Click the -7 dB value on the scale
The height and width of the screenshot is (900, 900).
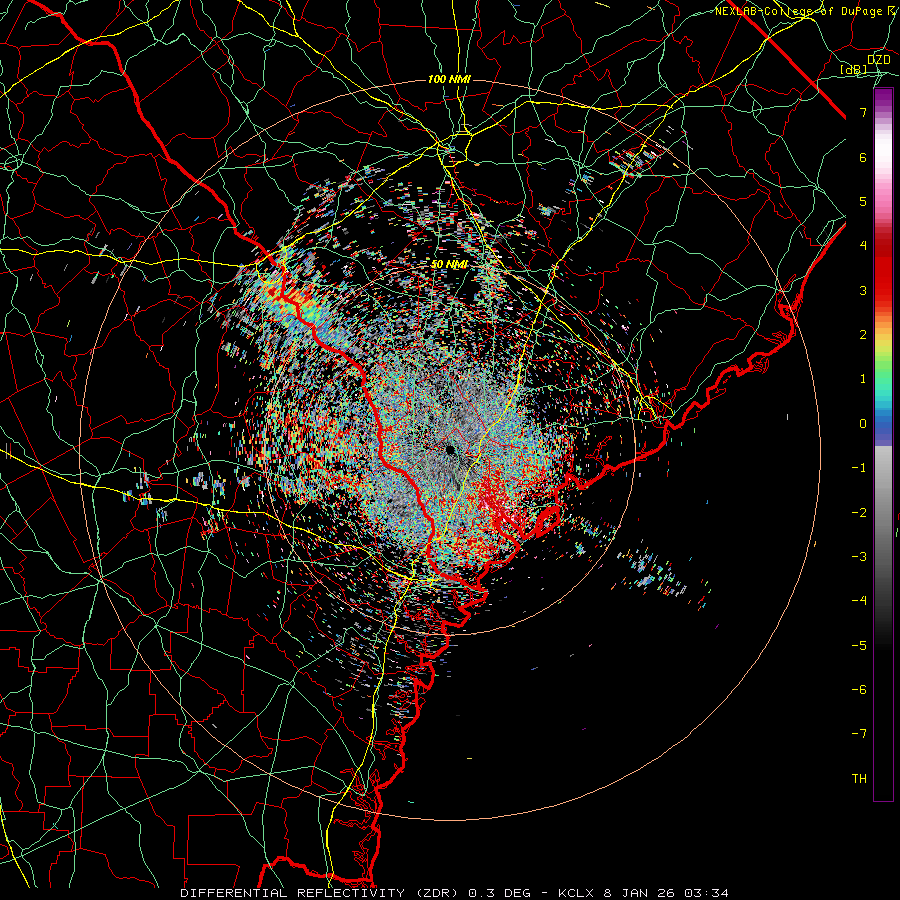(x=859, y=734)
